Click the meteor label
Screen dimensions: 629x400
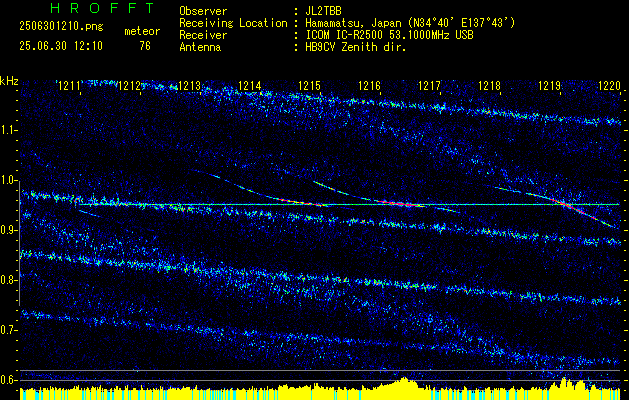142,31
